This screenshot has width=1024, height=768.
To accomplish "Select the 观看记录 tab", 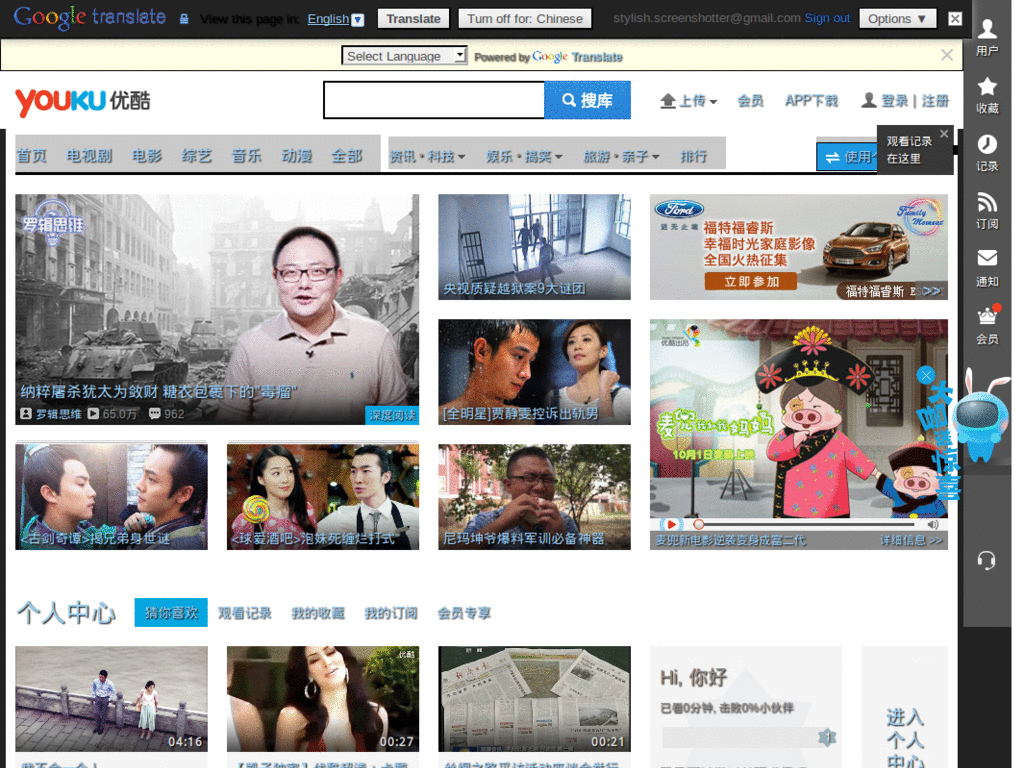I will 244,613.
